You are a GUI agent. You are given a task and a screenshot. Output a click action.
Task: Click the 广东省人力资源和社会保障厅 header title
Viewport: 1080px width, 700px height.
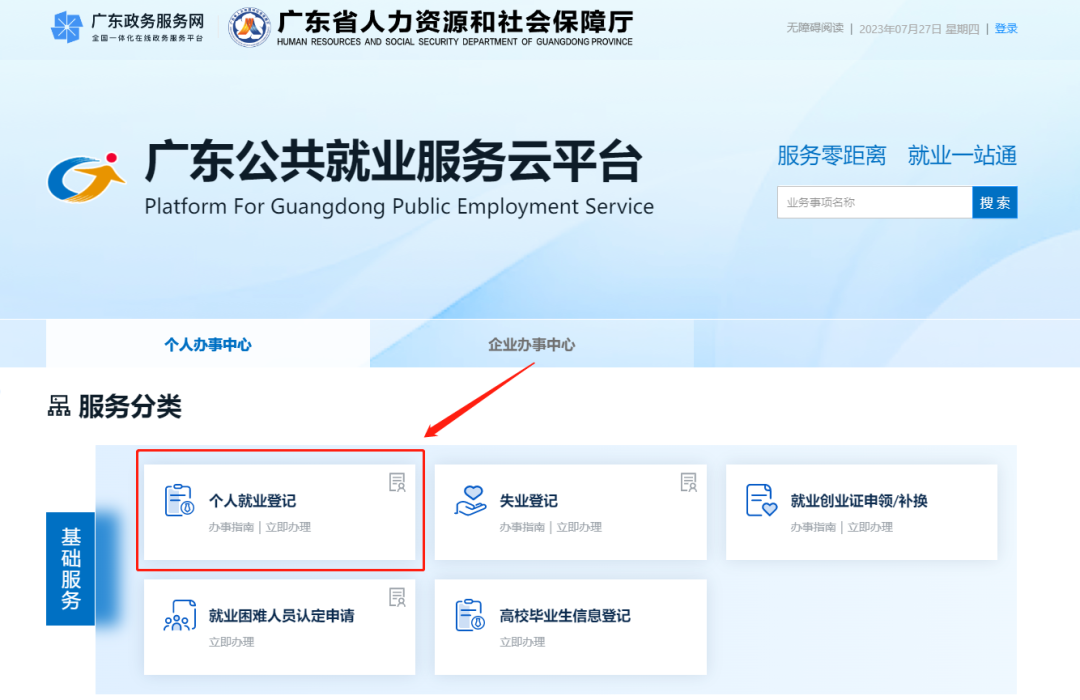(455, 22)
